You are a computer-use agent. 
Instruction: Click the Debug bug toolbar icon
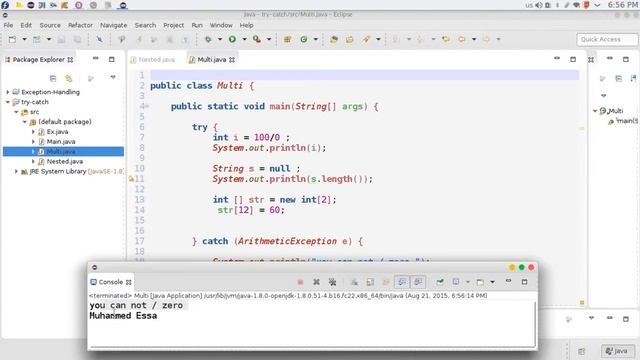208,39
